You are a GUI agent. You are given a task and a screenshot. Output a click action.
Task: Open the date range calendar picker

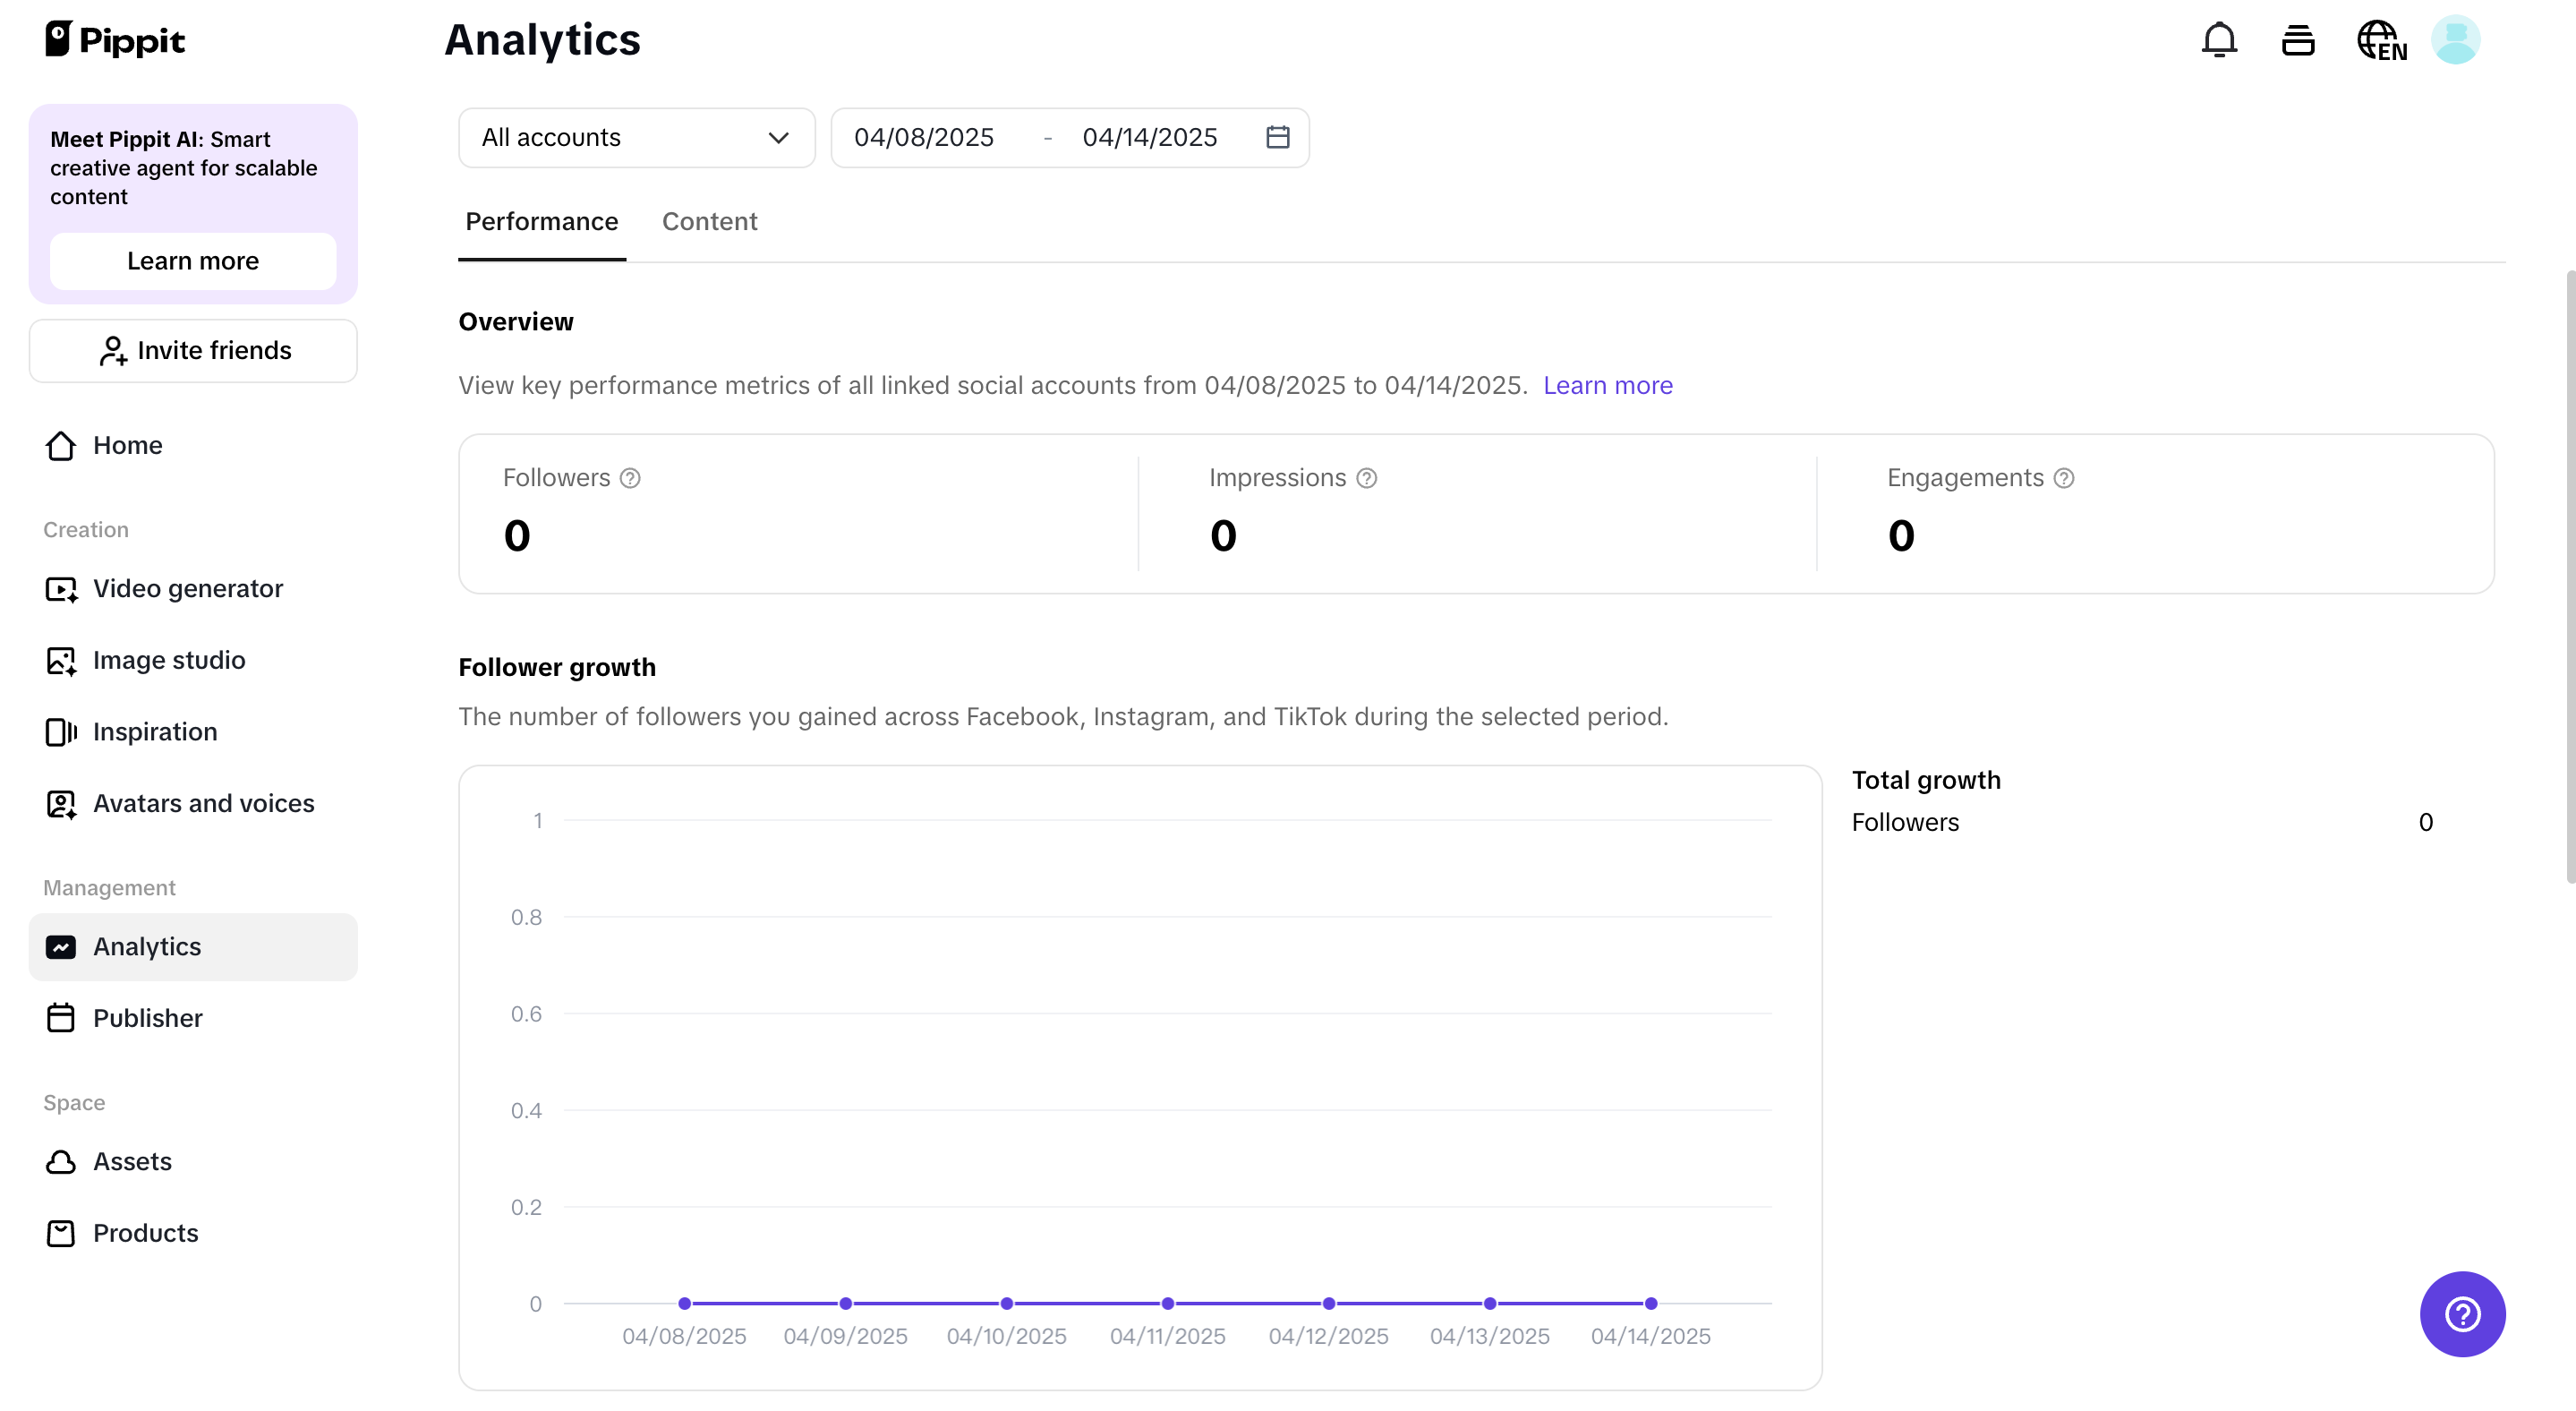point(1277,137)
